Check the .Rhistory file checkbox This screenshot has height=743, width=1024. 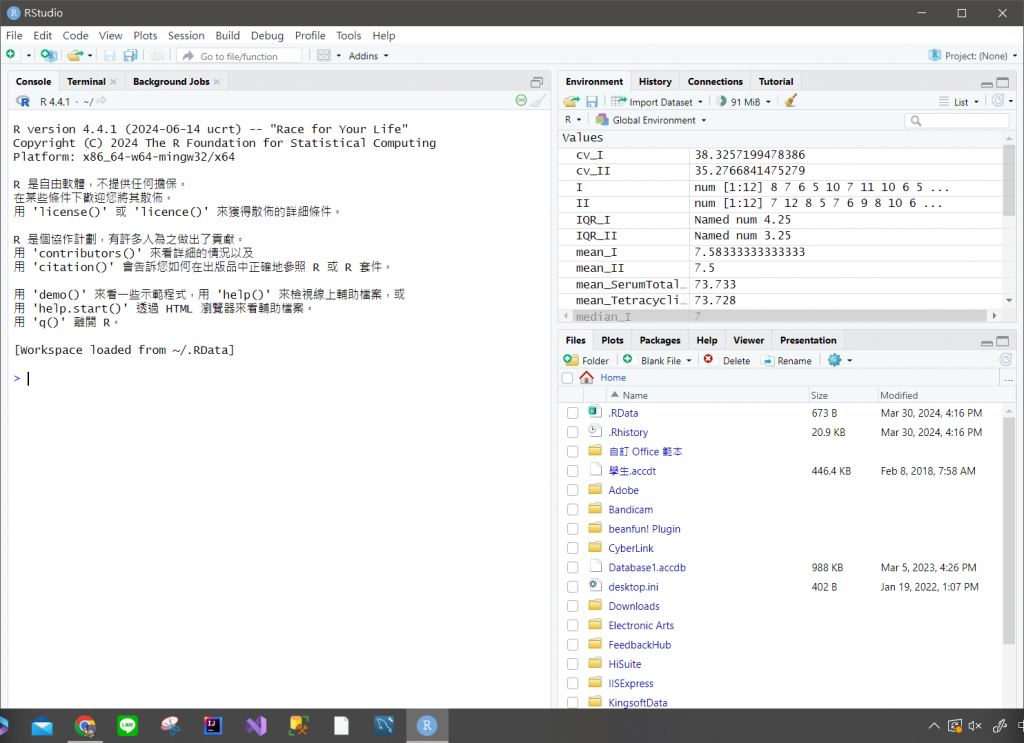573,432
